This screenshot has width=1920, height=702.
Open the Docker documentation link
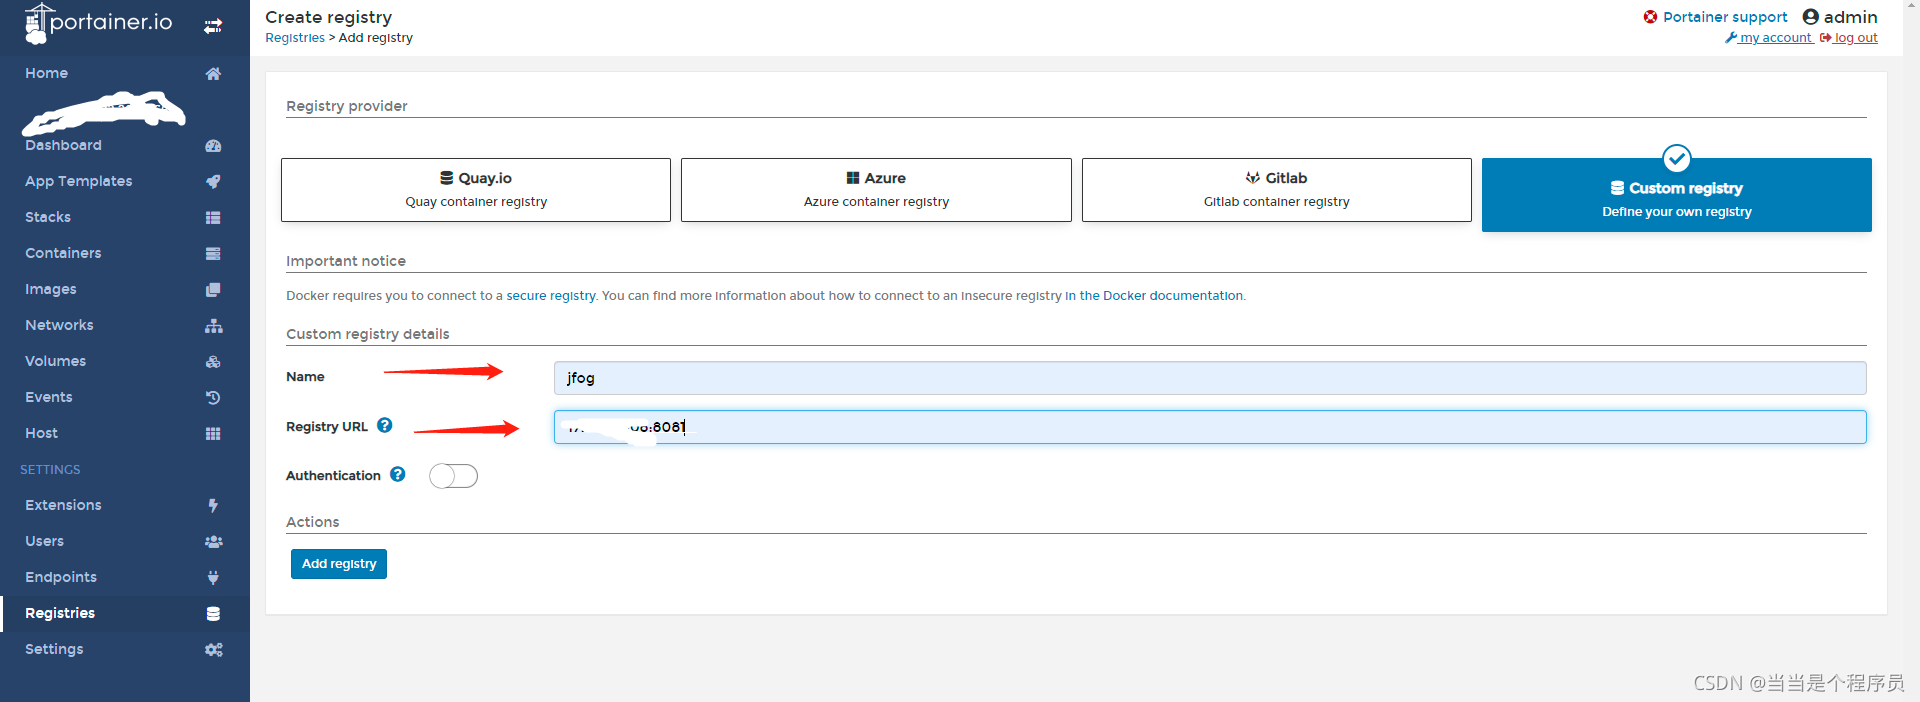(1154, 296)
